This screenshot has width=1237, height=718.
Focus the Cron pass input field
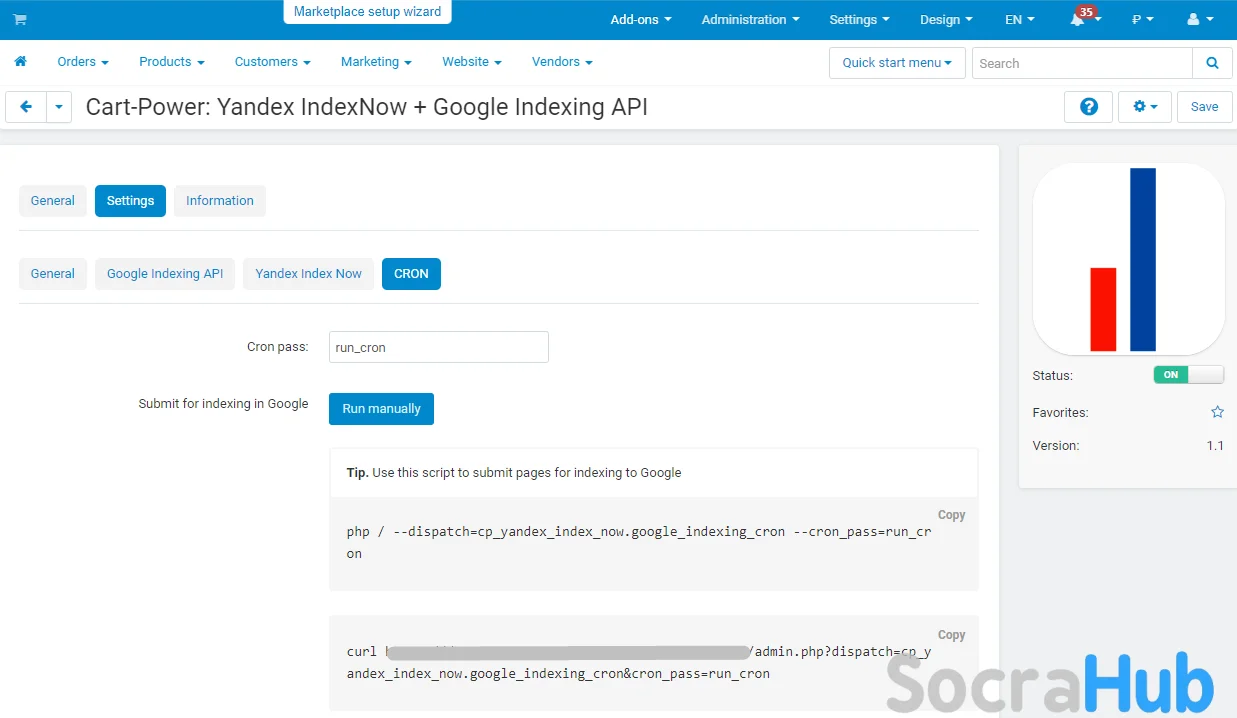438,347
